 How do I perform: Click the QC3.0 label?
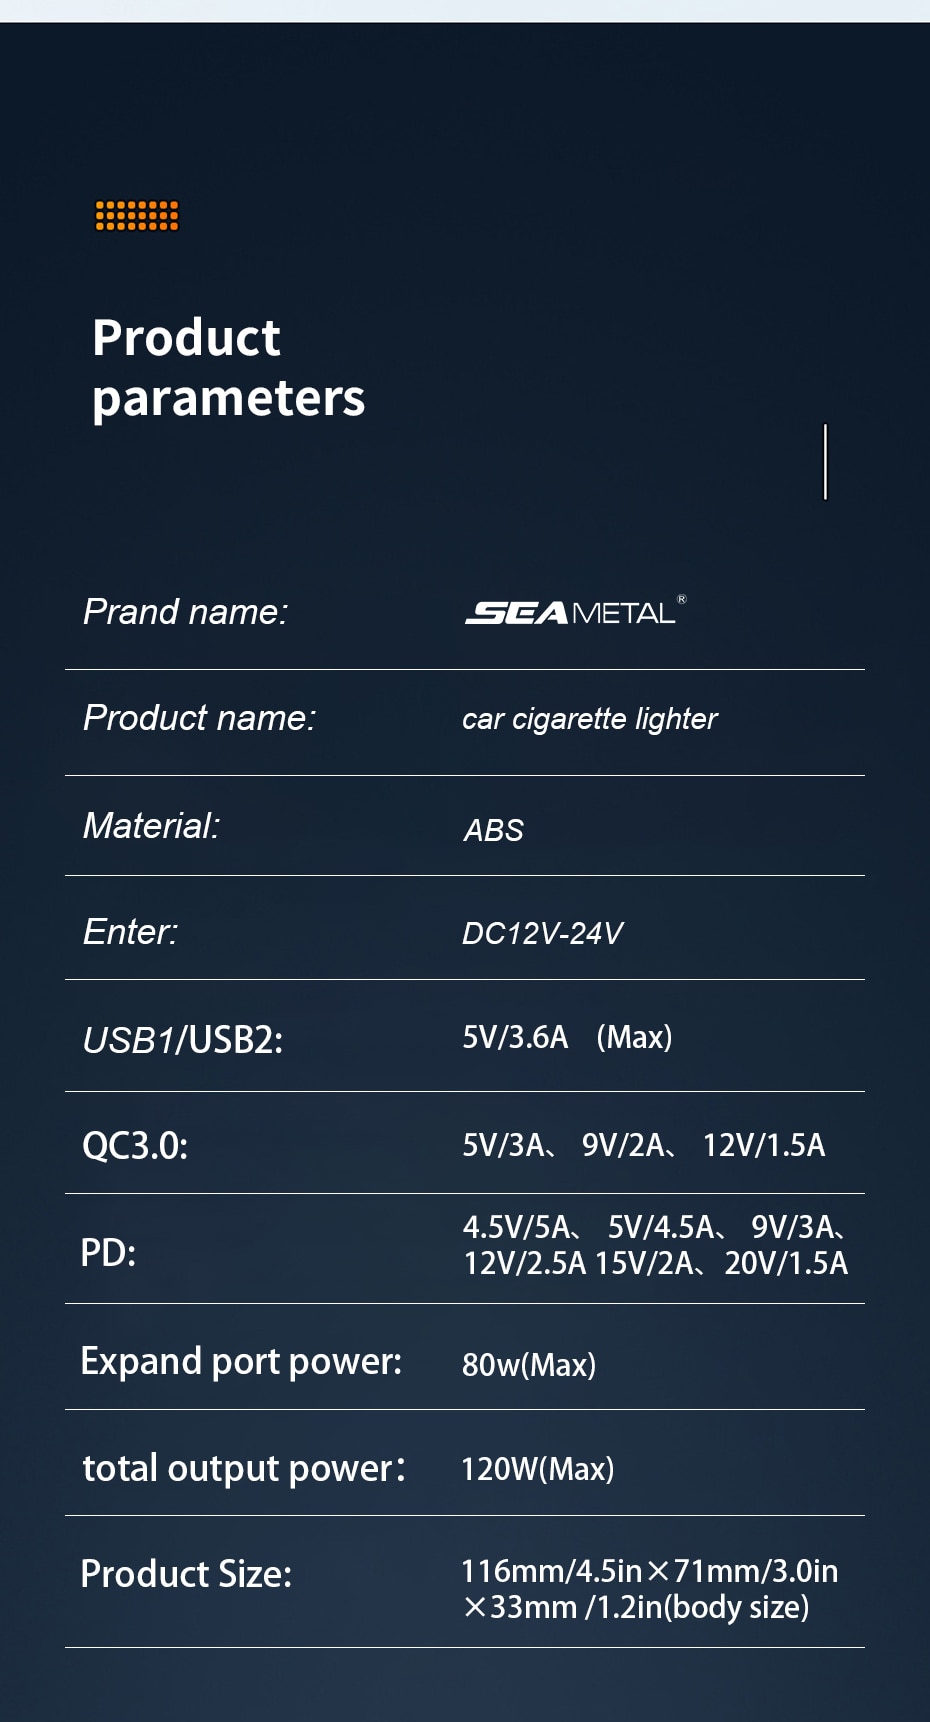135,1145
